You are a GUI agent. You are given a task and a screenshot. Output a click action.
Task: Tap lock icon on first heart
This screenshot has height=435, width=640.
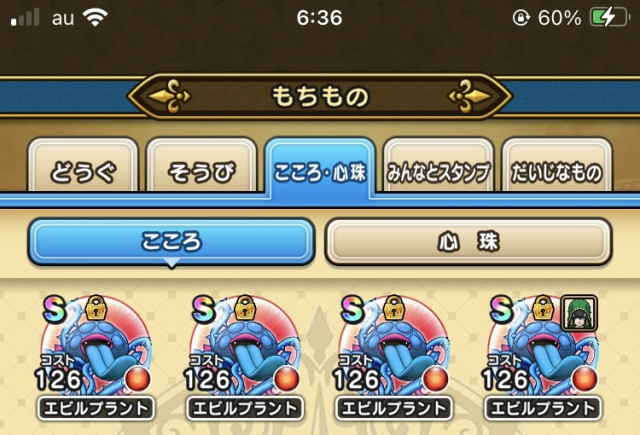(96, 308)
